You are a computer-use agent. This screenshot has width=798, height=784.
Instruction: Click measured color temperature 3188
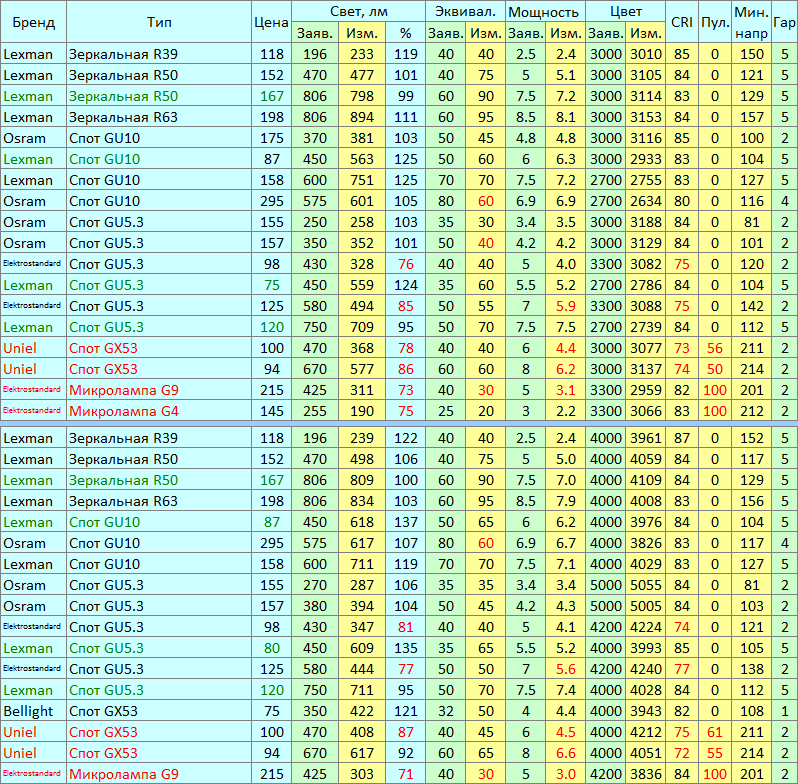coord(645,222)
